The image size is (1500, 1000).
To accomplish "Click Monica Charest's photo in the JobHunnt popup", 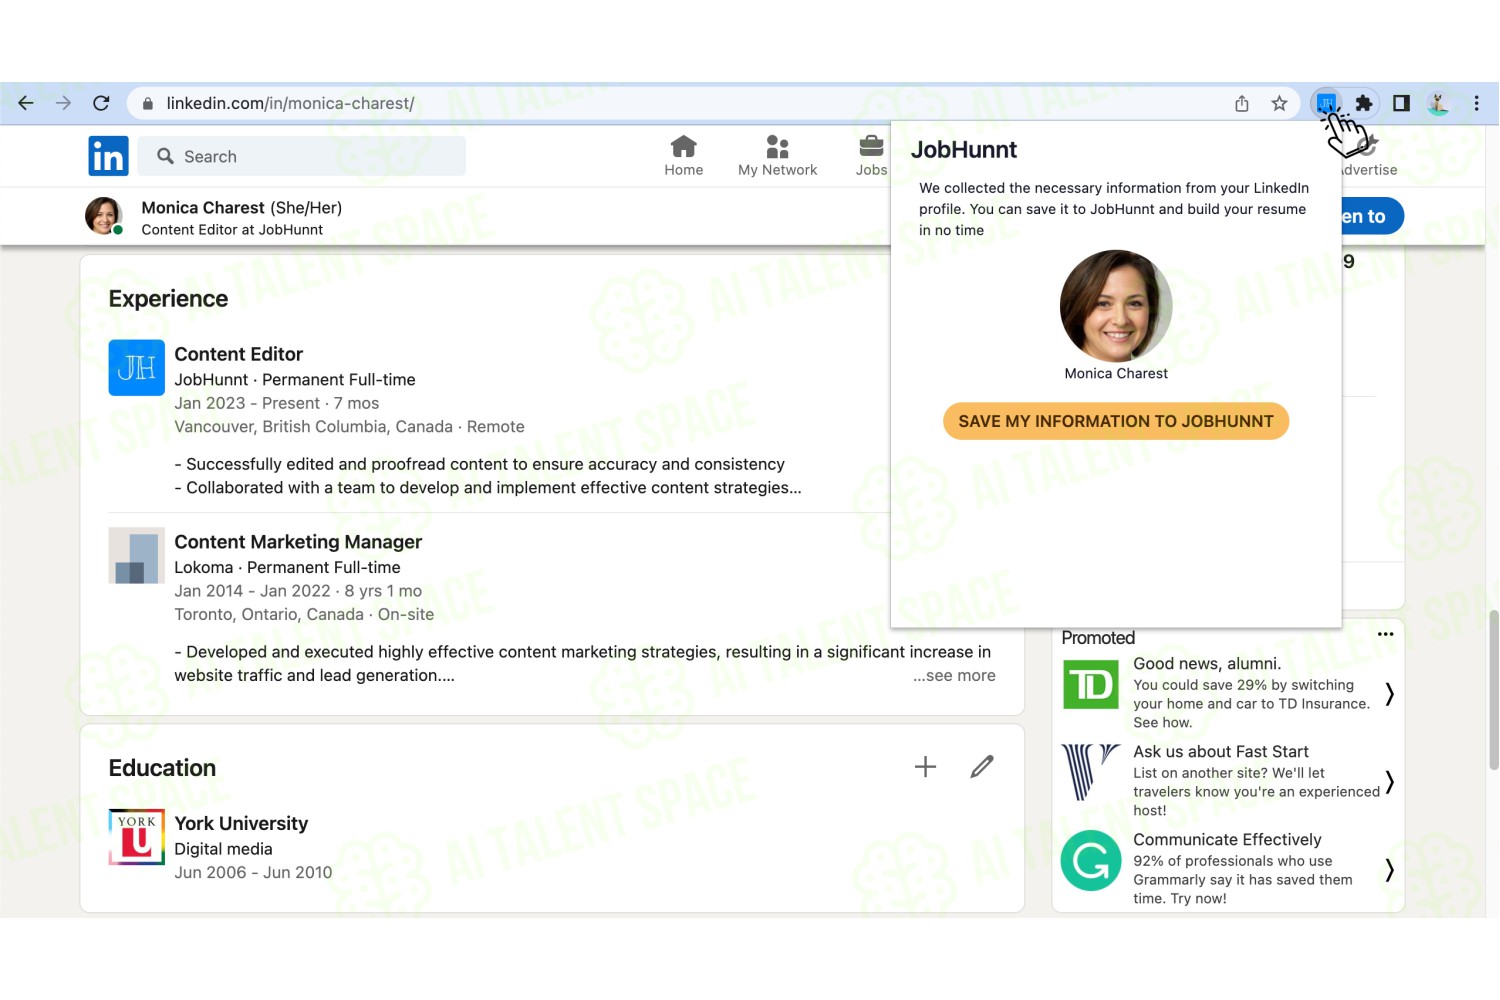I will [1116, 306].
